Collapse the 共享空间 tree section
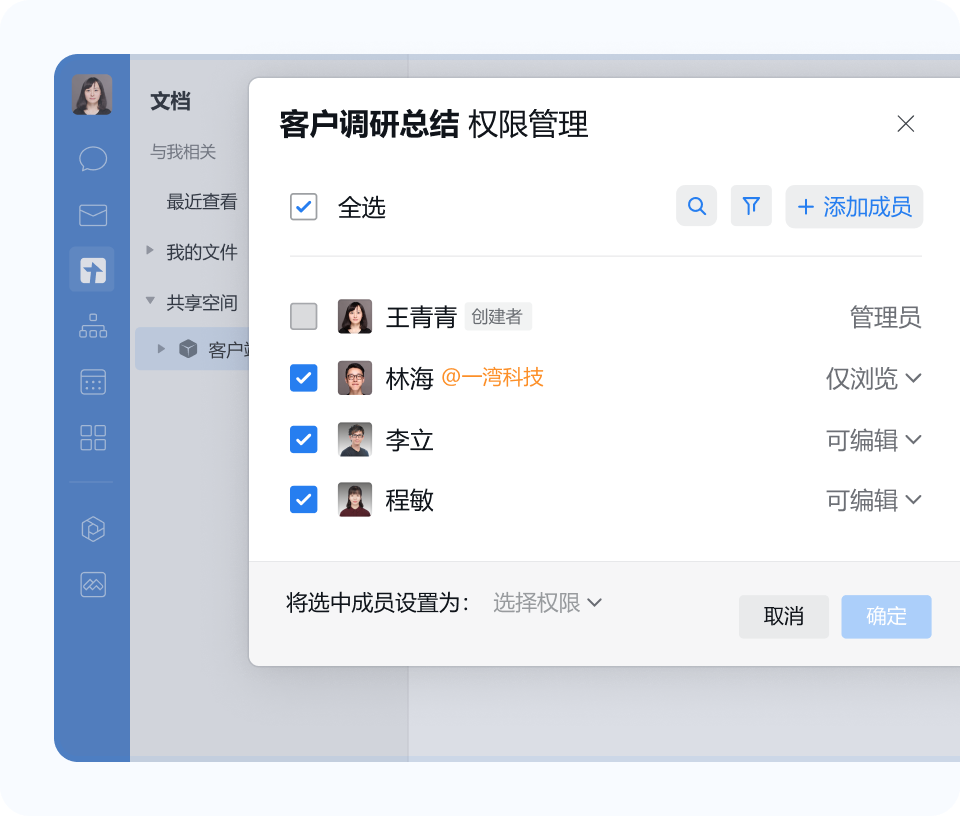The height and width of the screenshot is (816, 960). (x=150, y=302)
